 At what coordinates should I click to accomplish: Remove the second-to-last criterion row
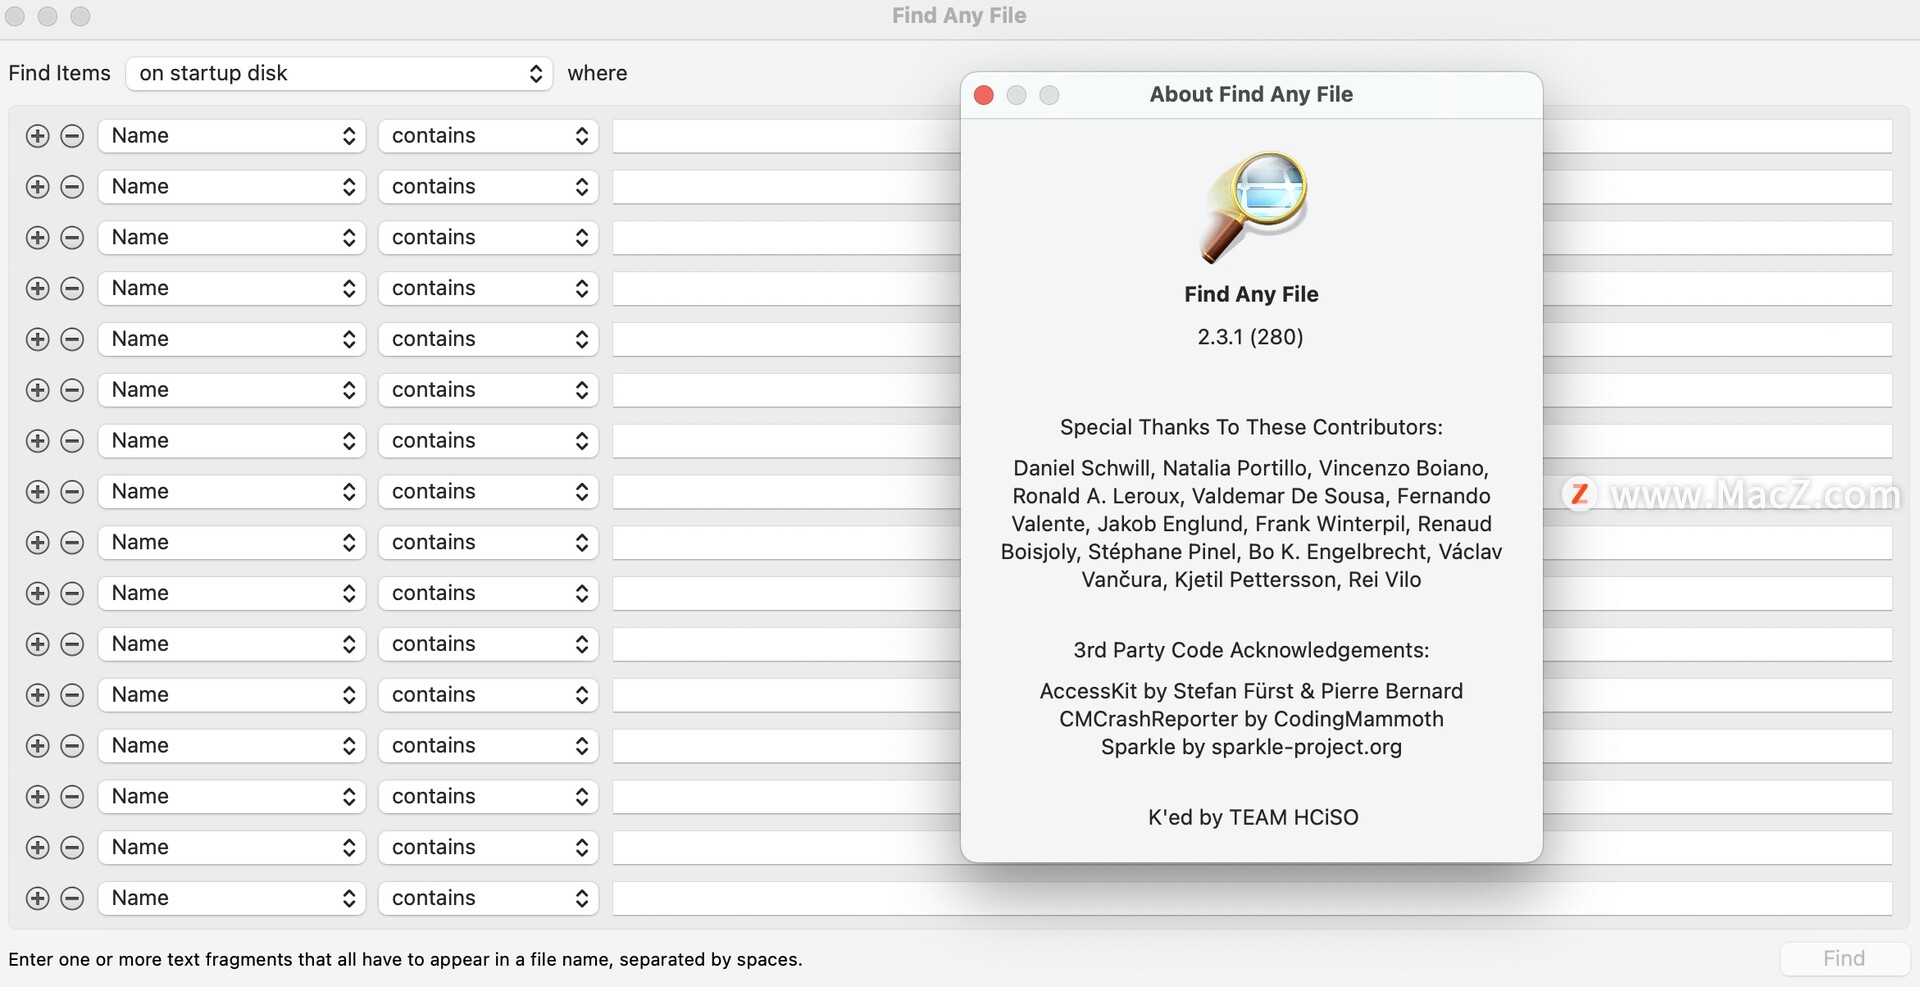point(72,847)
